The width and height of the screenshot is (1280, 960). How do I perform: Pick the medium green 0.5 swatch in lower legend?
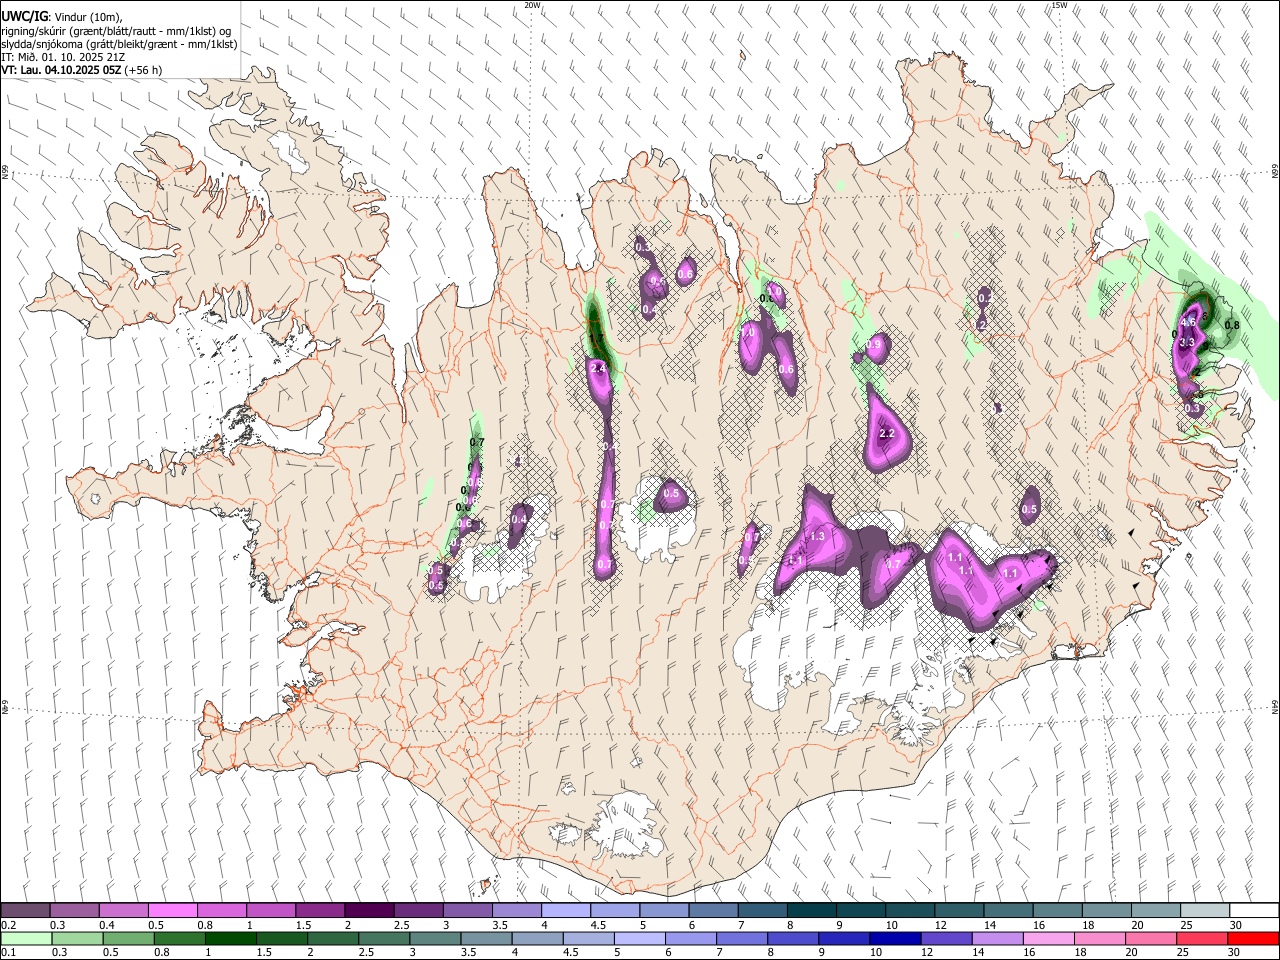(128, 938)
